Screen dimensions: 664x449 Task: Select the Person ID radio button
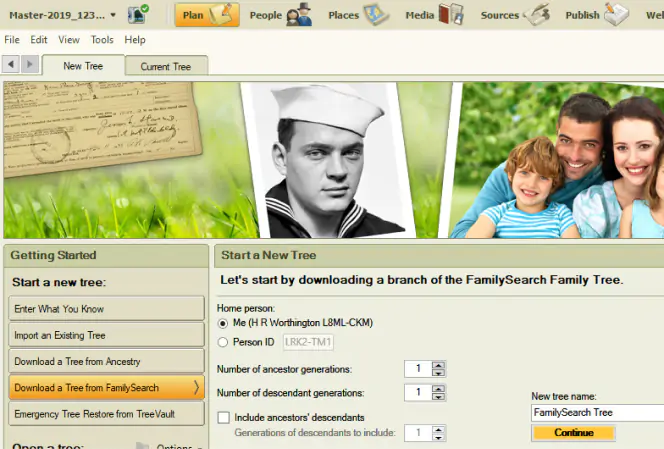coord(223,342)
